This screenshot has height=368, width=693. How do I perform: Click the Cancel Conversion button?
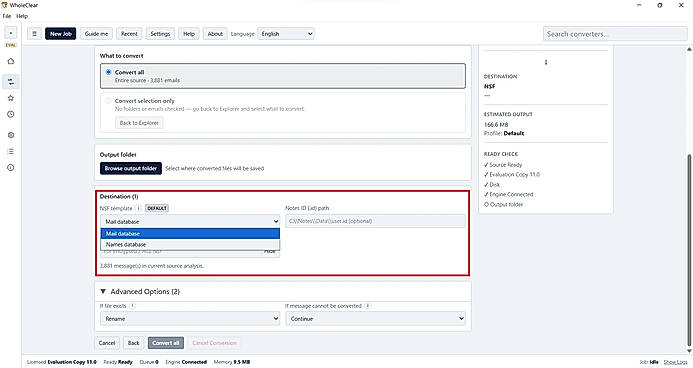tap(214, 343)
